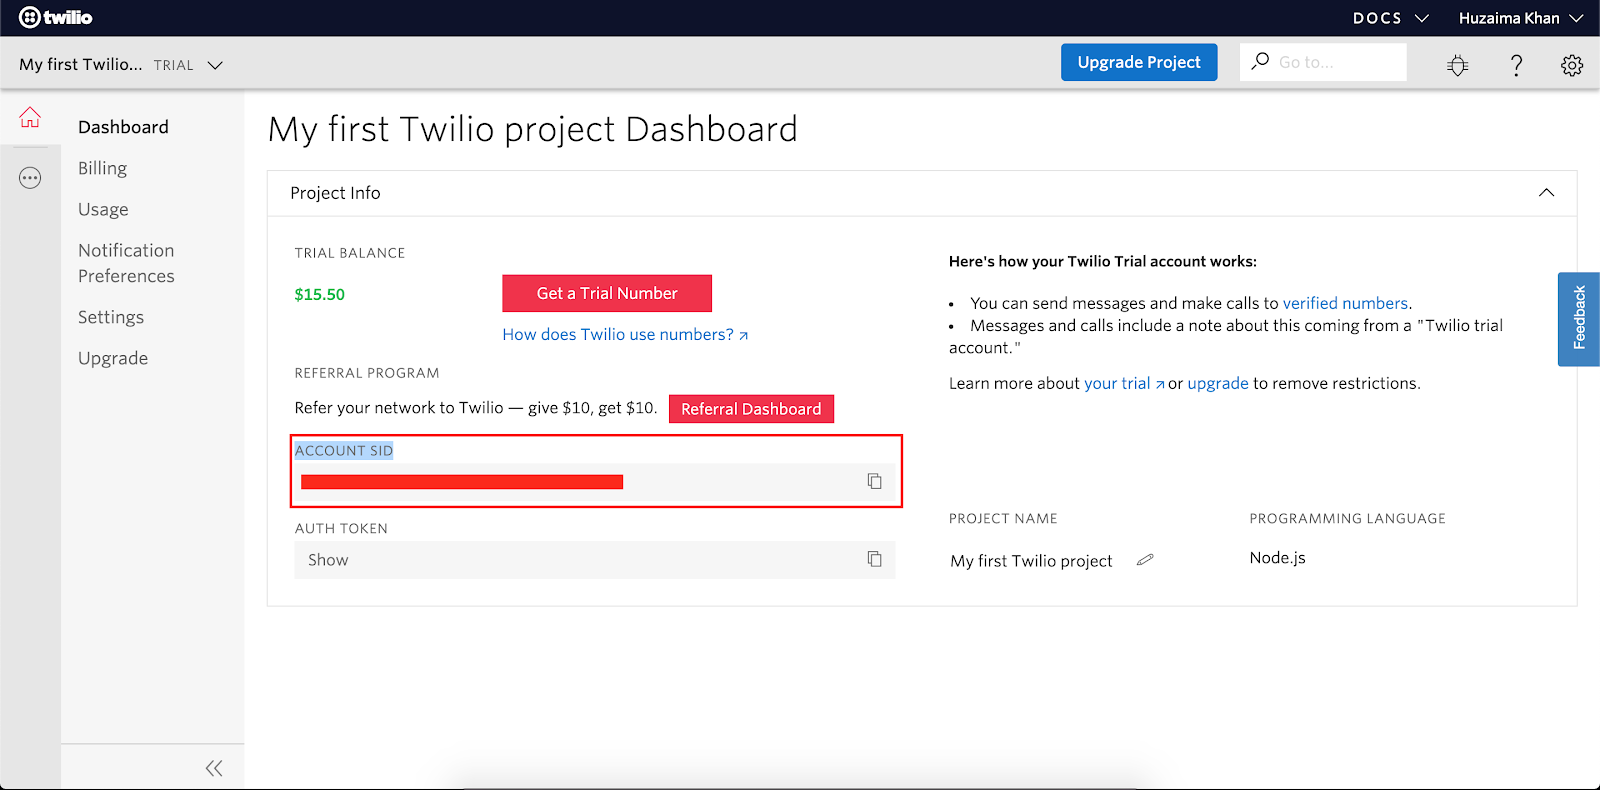The image size is (1600, 790).
Task: Click the TRIAL badge label
Action: (x=174, y=65)
